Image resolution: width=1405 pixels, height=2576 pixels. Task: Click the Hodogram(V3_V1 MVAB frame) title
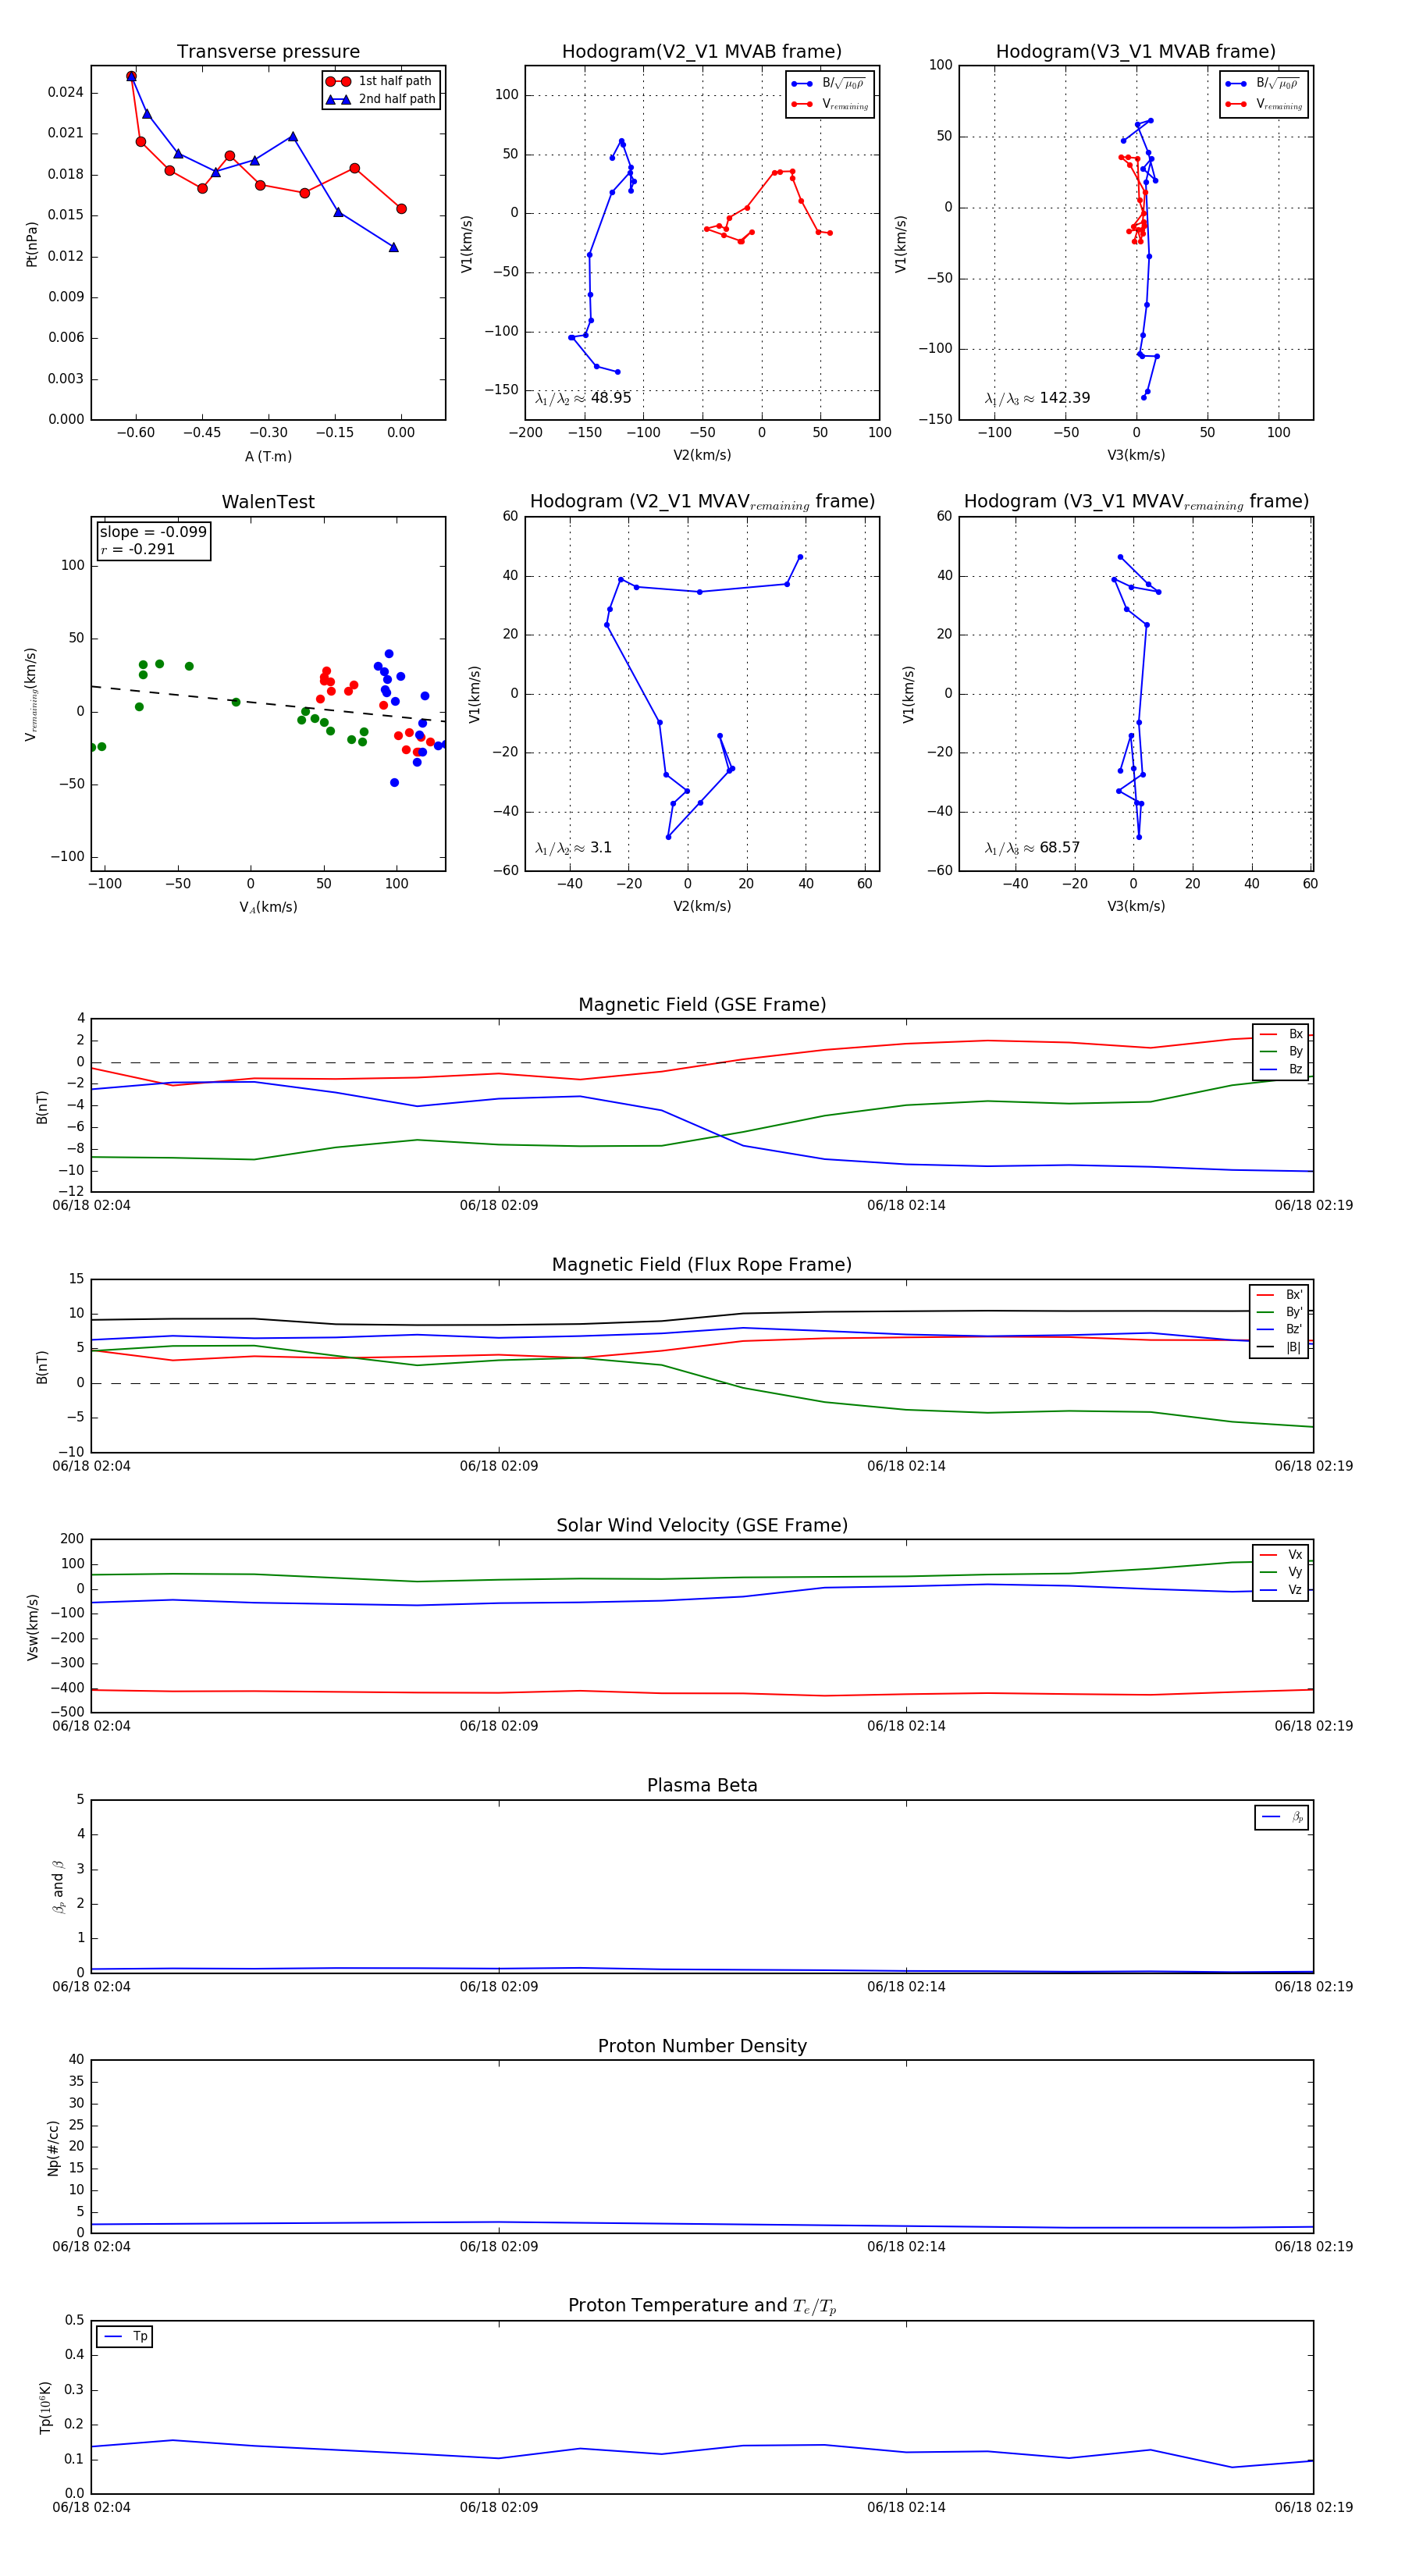[x=1136, y=52]
